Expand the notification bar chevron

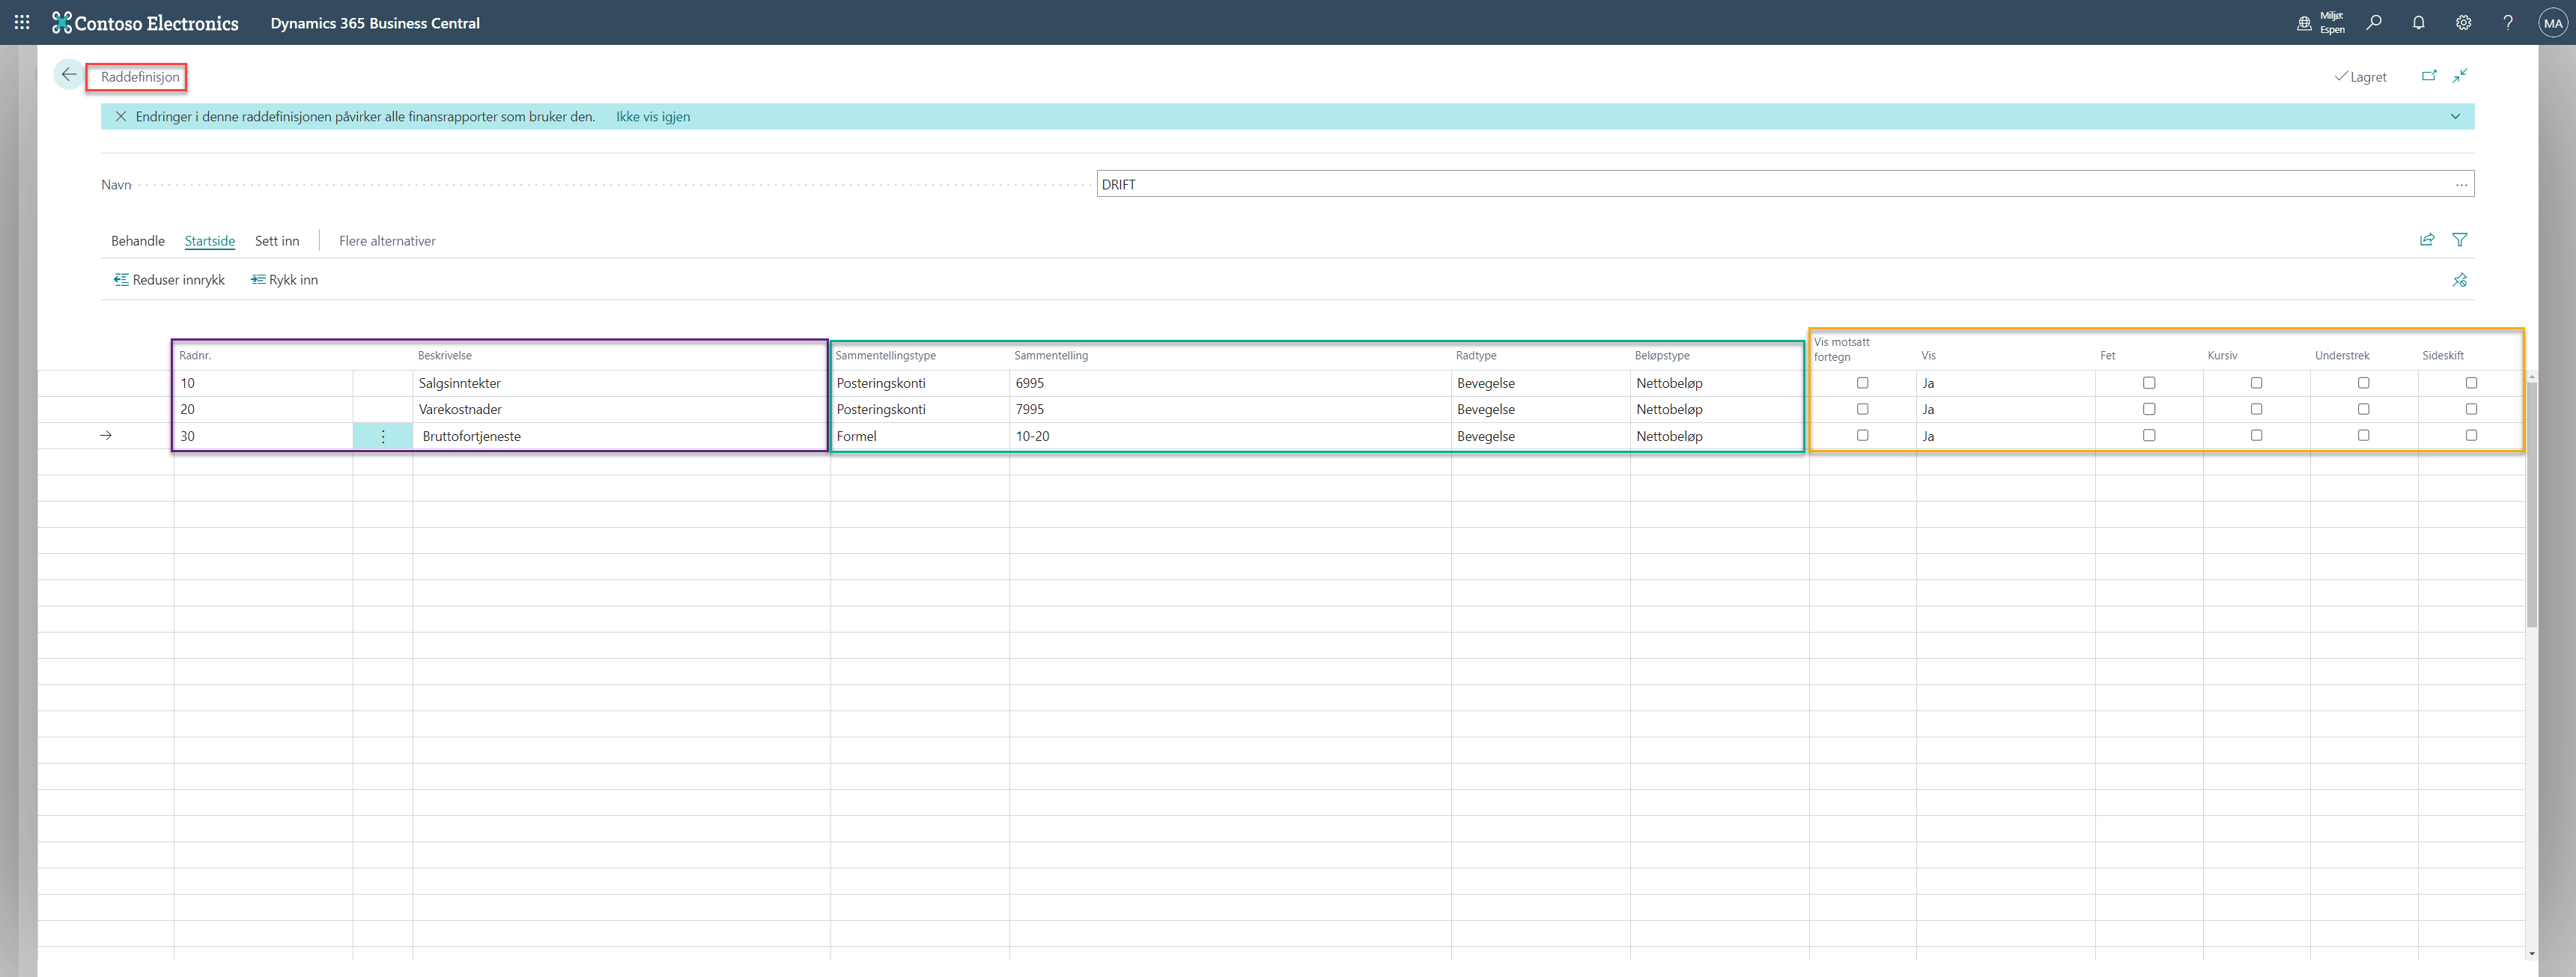(x=2455, y=116)
